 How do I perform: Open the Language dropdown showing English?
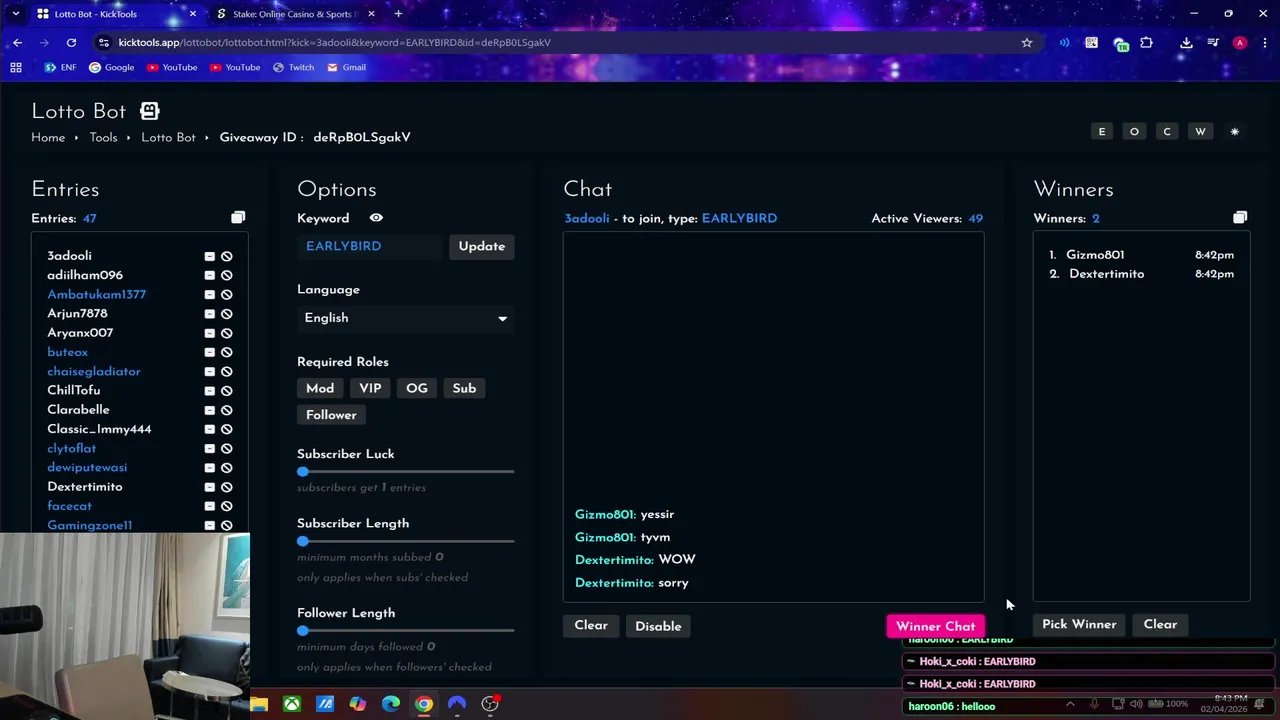tap(406, 318)
